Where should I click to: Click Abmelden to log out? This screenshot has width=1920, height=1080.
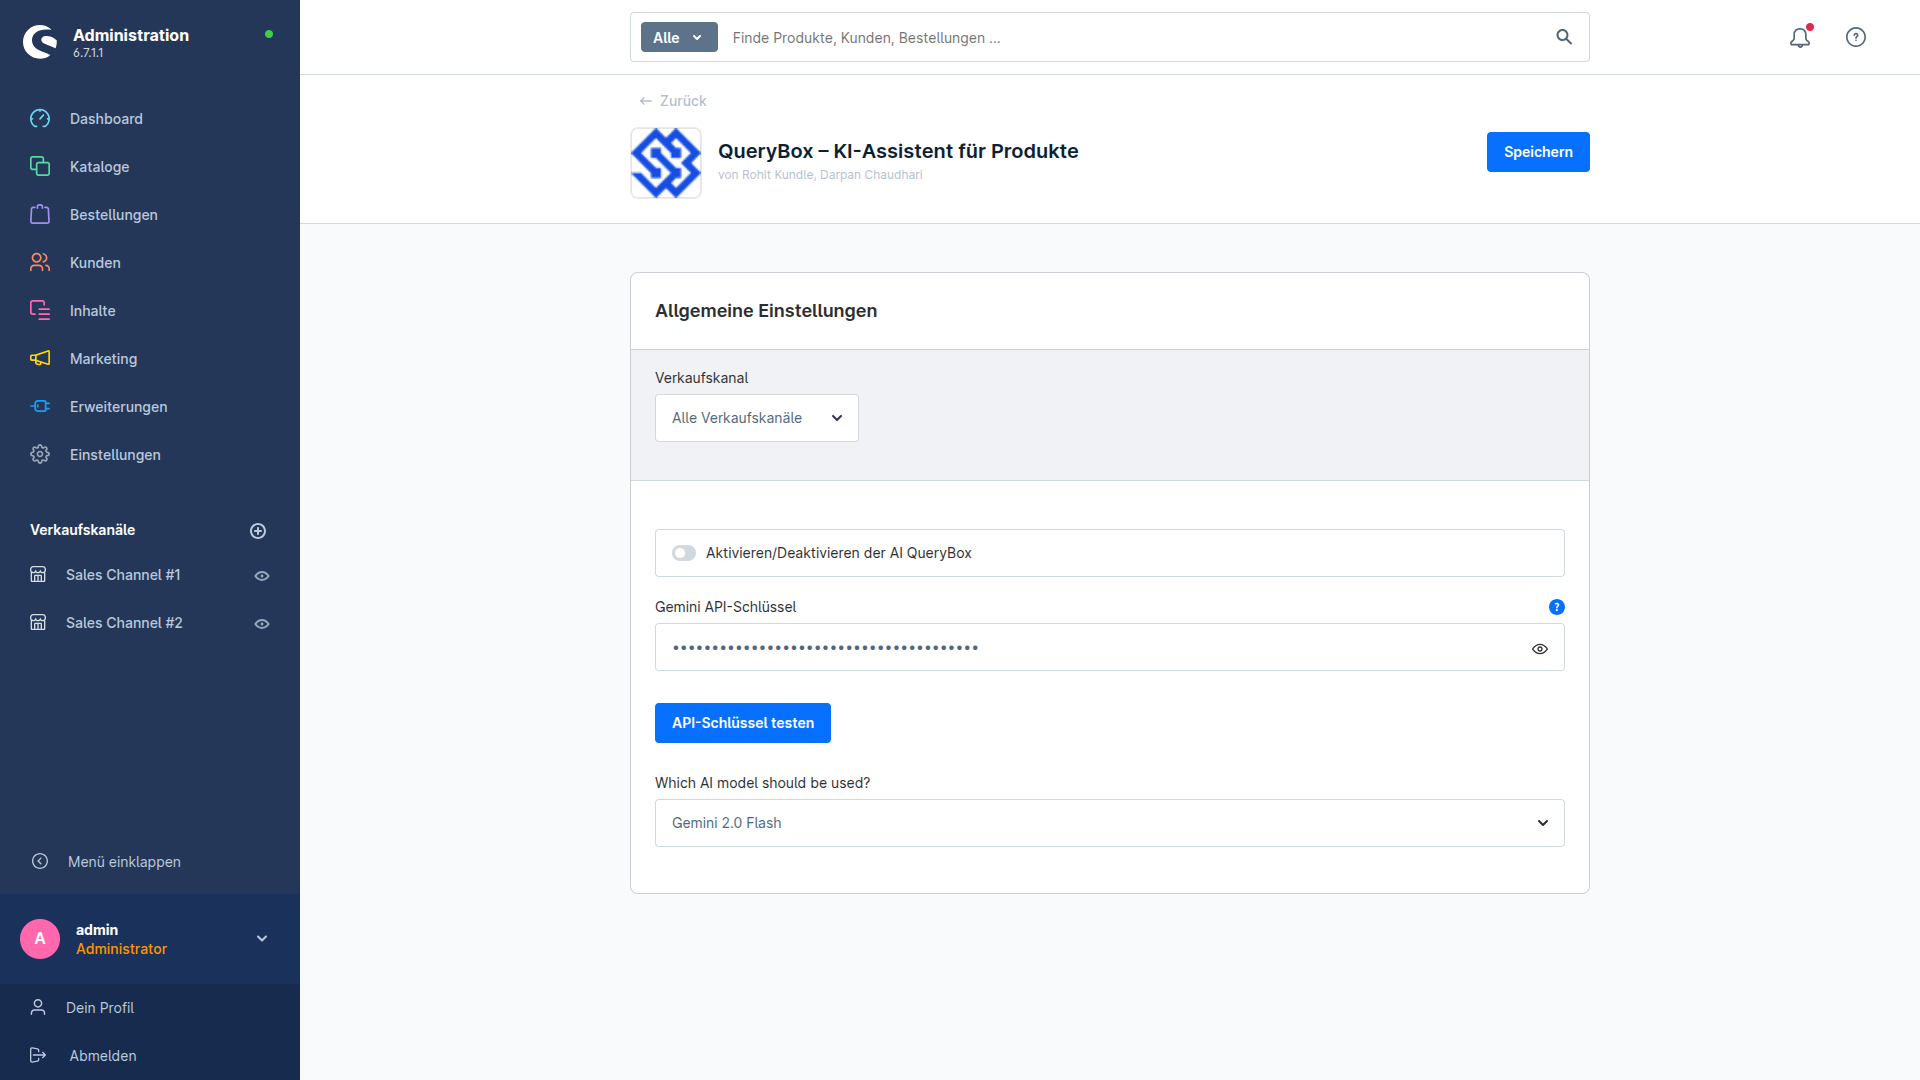click(x=103, y=1056)
